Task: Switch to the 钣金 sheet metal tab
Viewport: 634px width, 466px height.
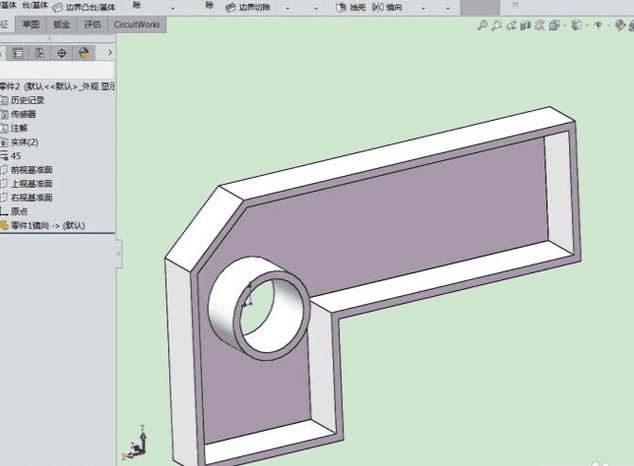Action: click(x=61, y=24)
